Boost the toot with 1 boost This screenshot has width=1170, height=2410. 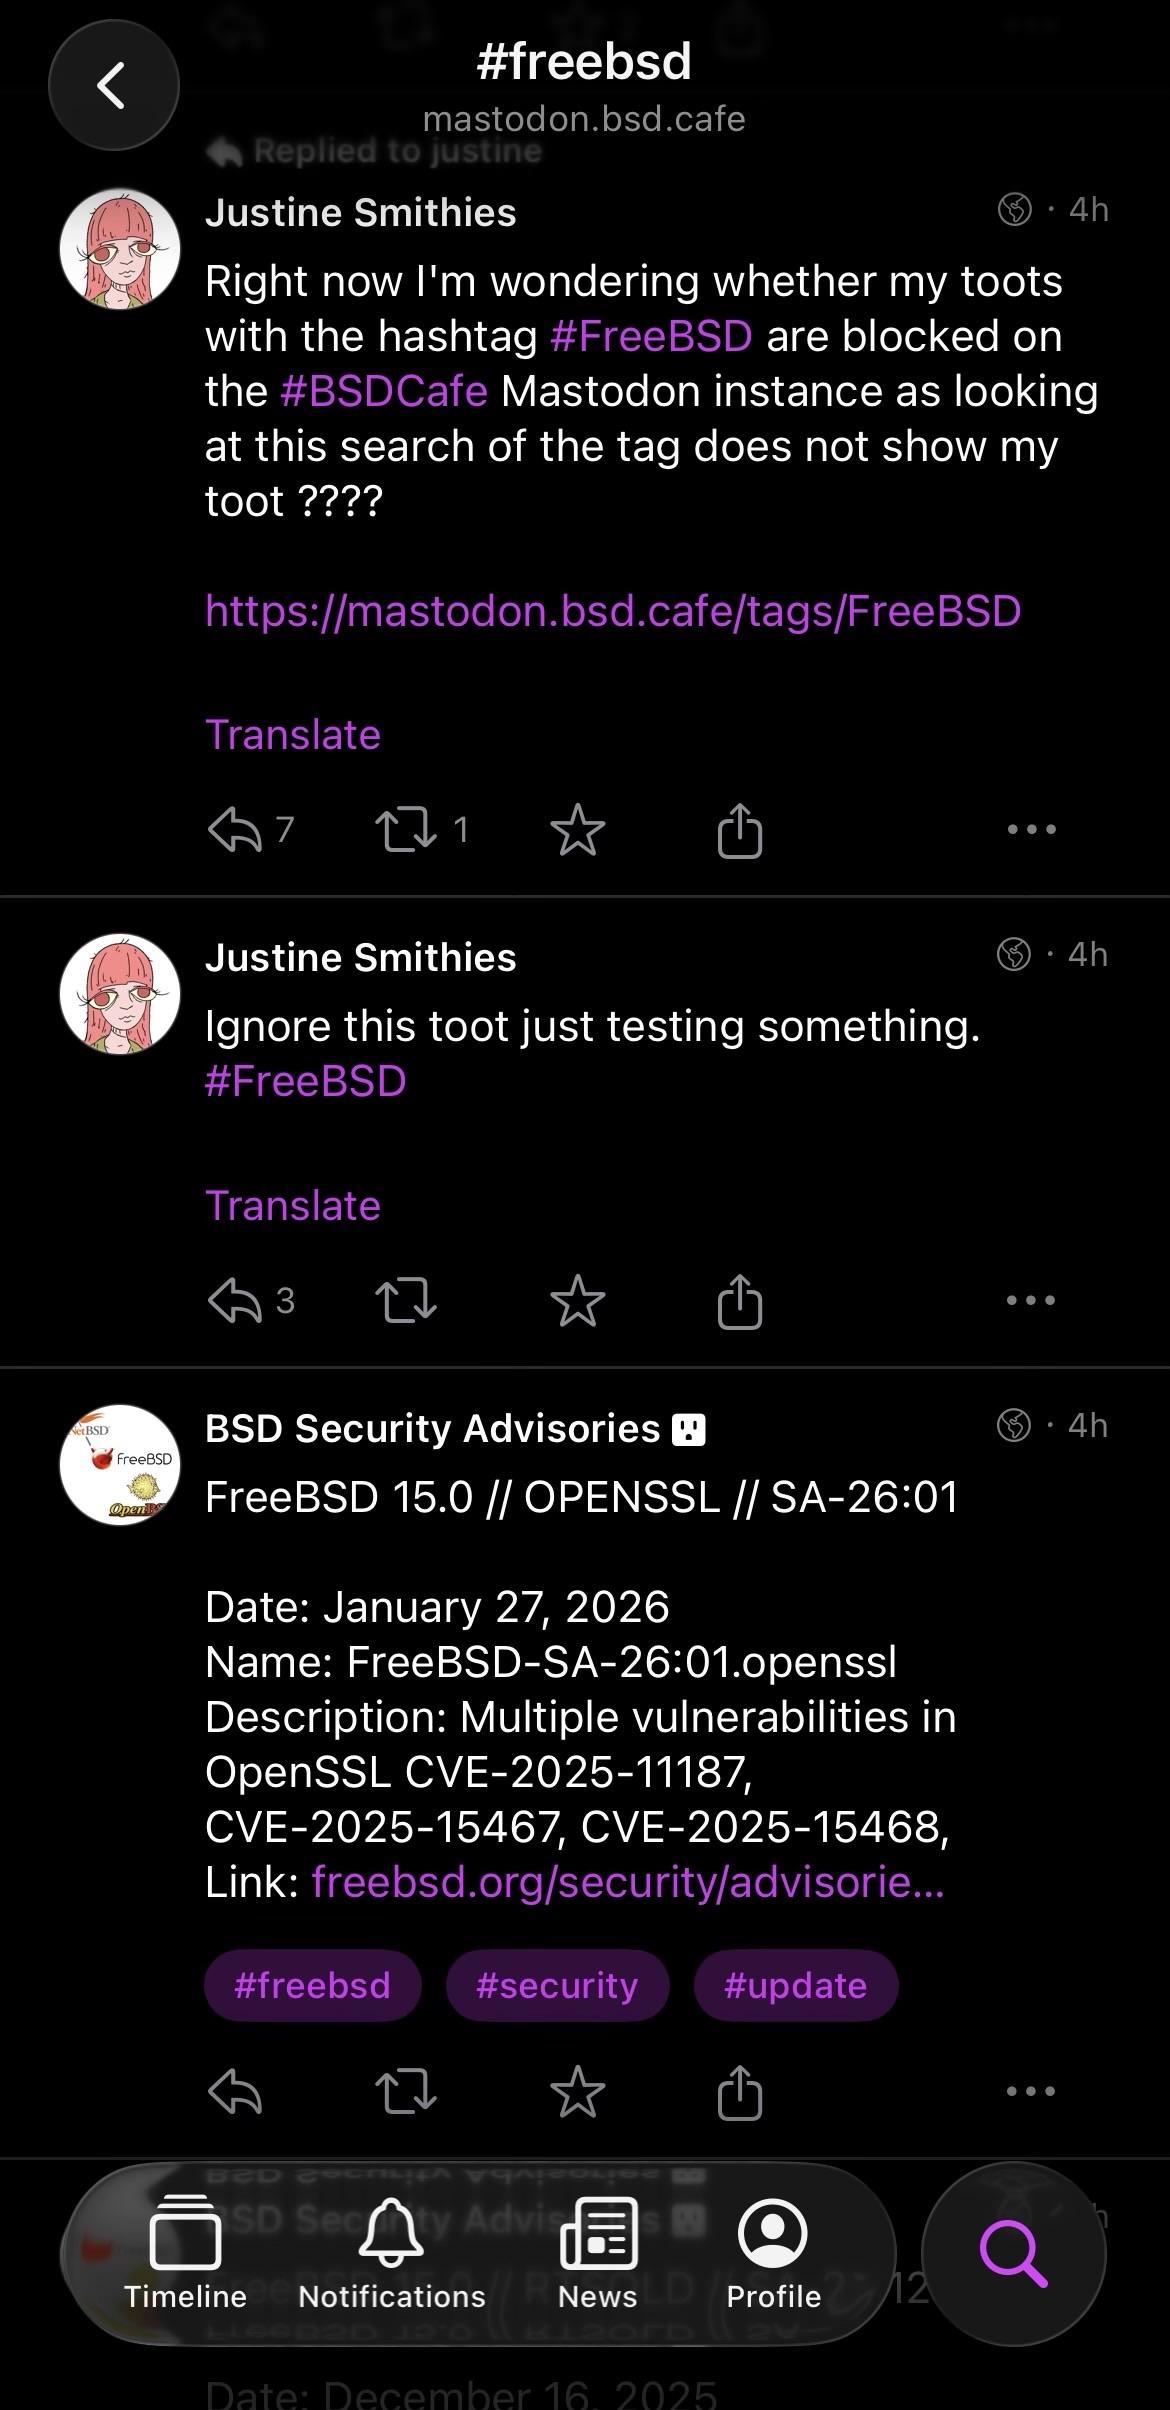tap(406, 830)
